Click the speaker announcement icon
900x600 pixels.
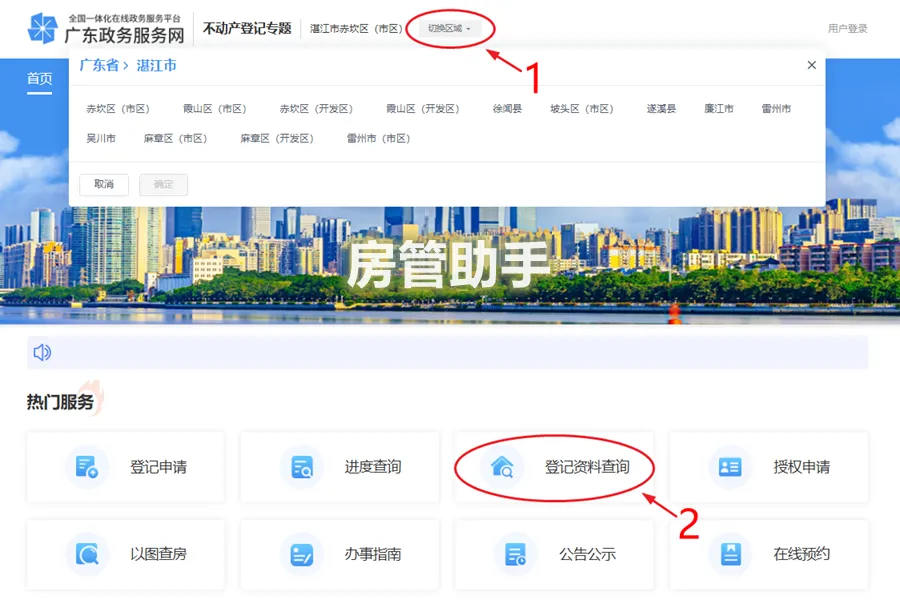click(42, 352)
